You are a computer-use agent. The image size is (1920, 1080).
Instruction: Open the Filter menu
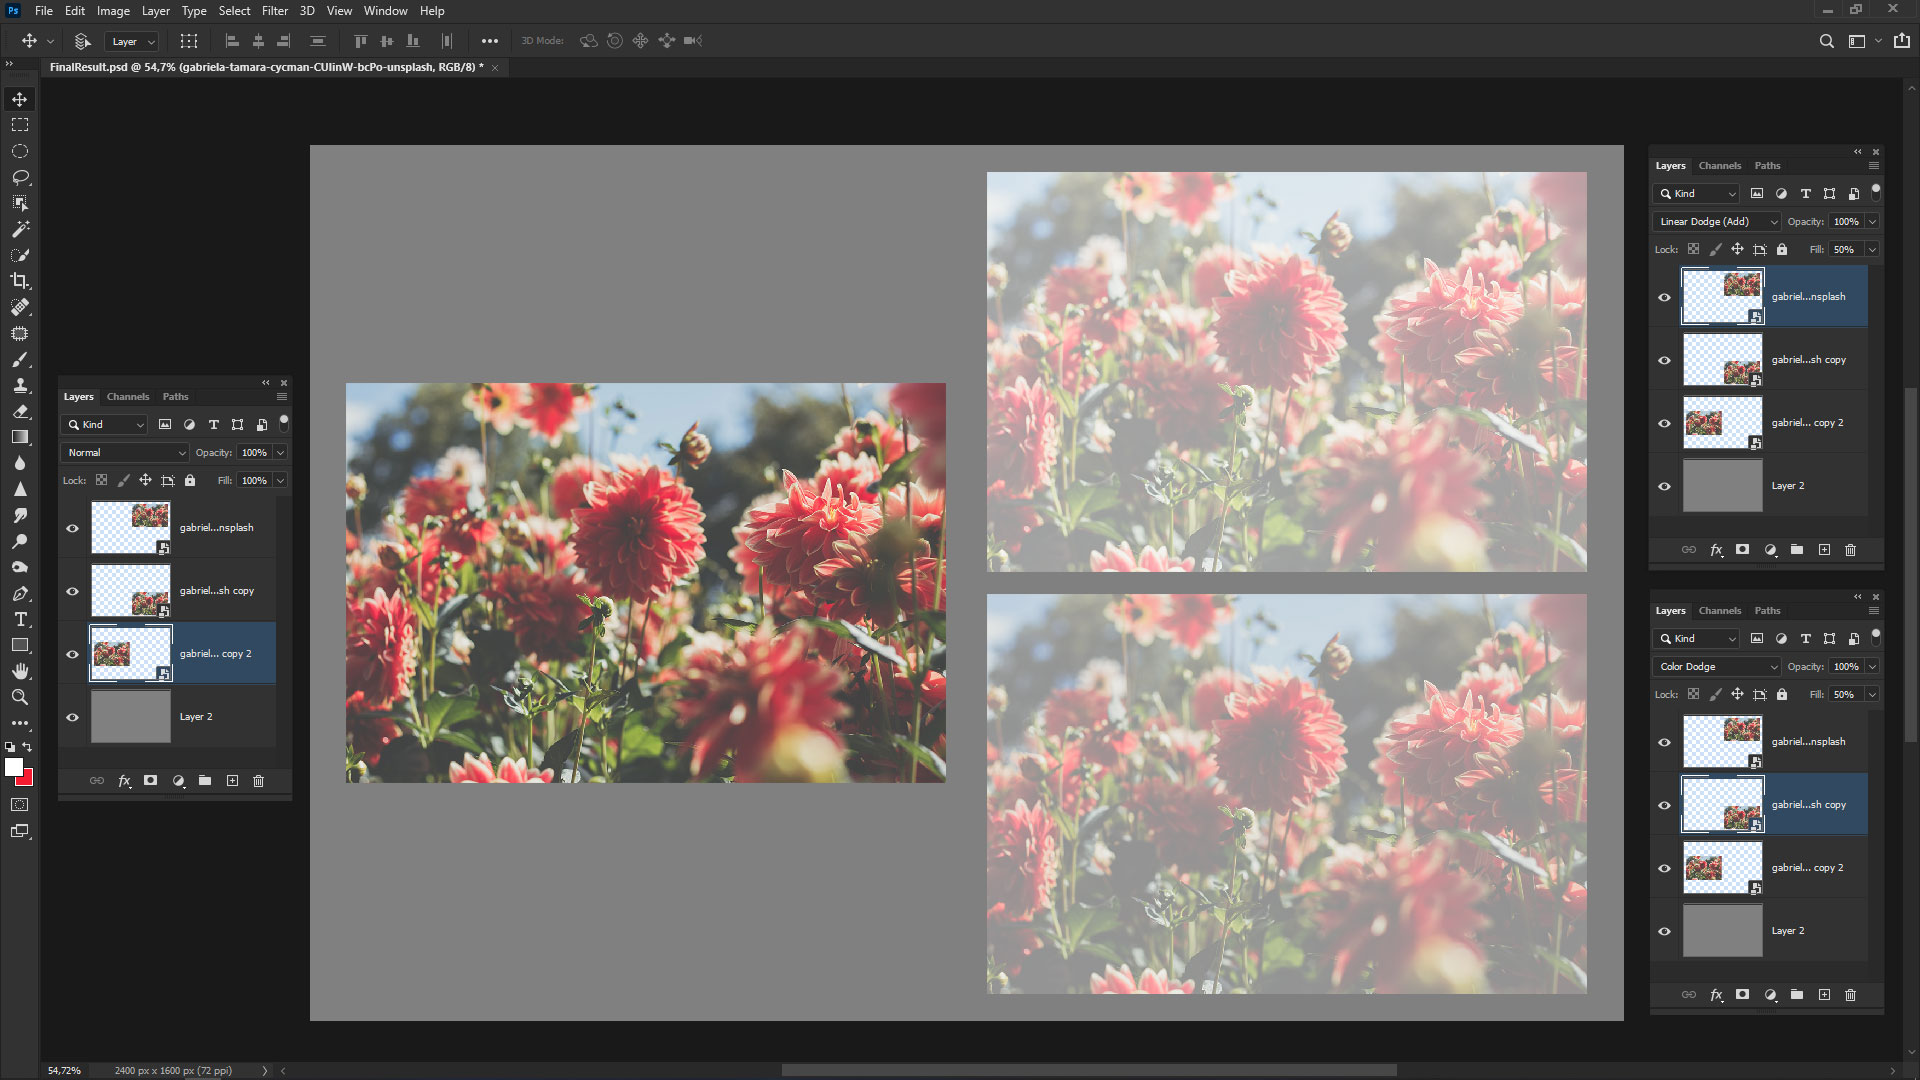(274, 11)
